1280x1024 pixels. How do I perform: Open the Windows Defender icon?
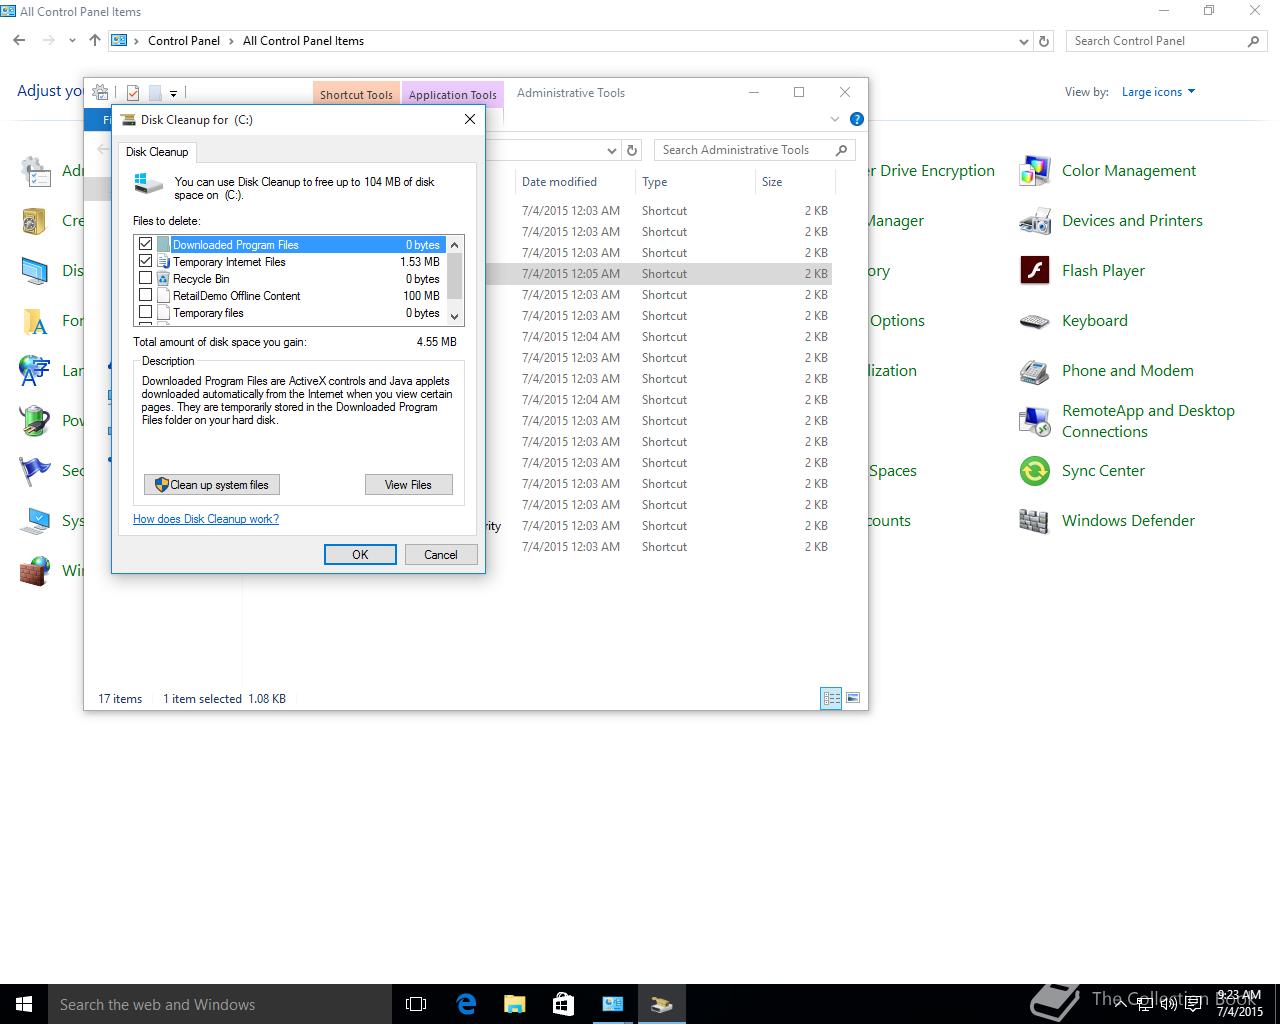[x=1034, y=521]
